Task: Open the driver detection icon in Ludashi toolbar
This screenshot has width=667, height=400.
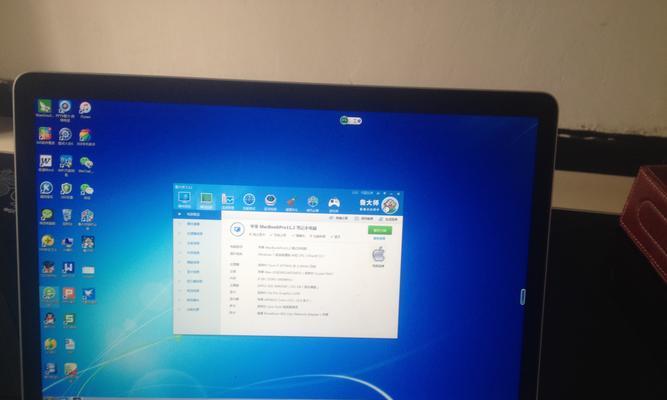Action: pos(270,200)
